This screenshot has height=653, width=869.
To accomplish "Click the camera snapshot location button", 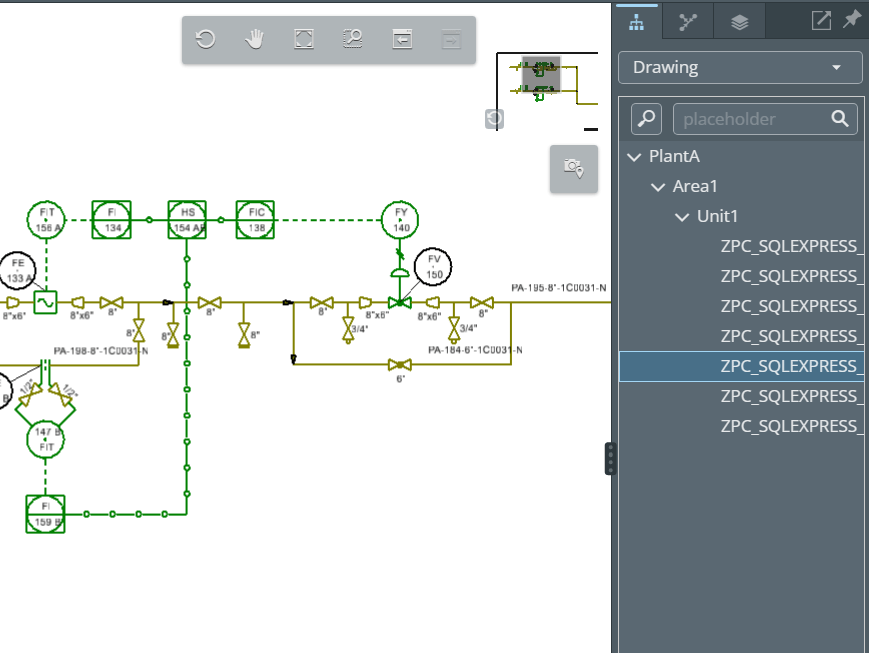I will [x=573, y=168].
